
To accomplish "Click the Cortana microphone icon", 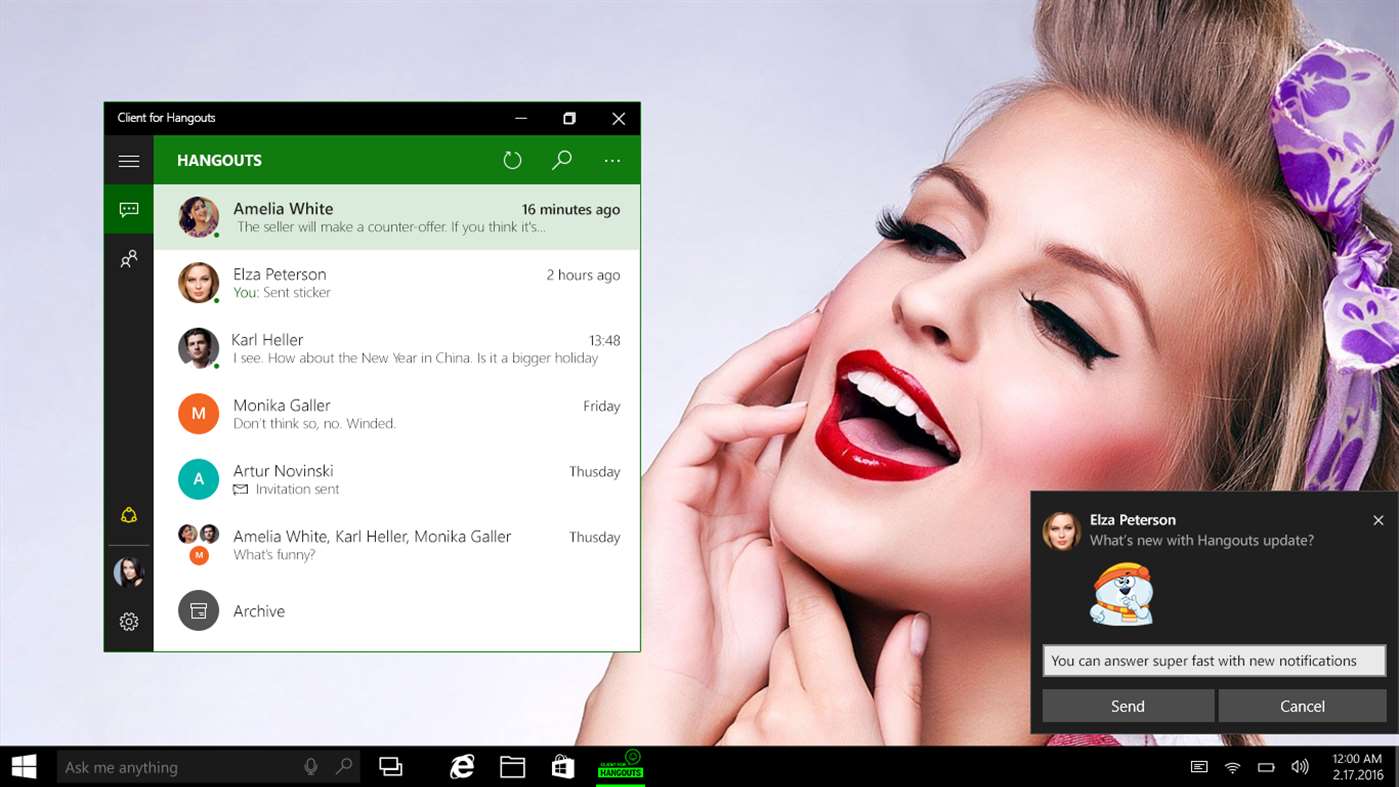I will [311, 767].
